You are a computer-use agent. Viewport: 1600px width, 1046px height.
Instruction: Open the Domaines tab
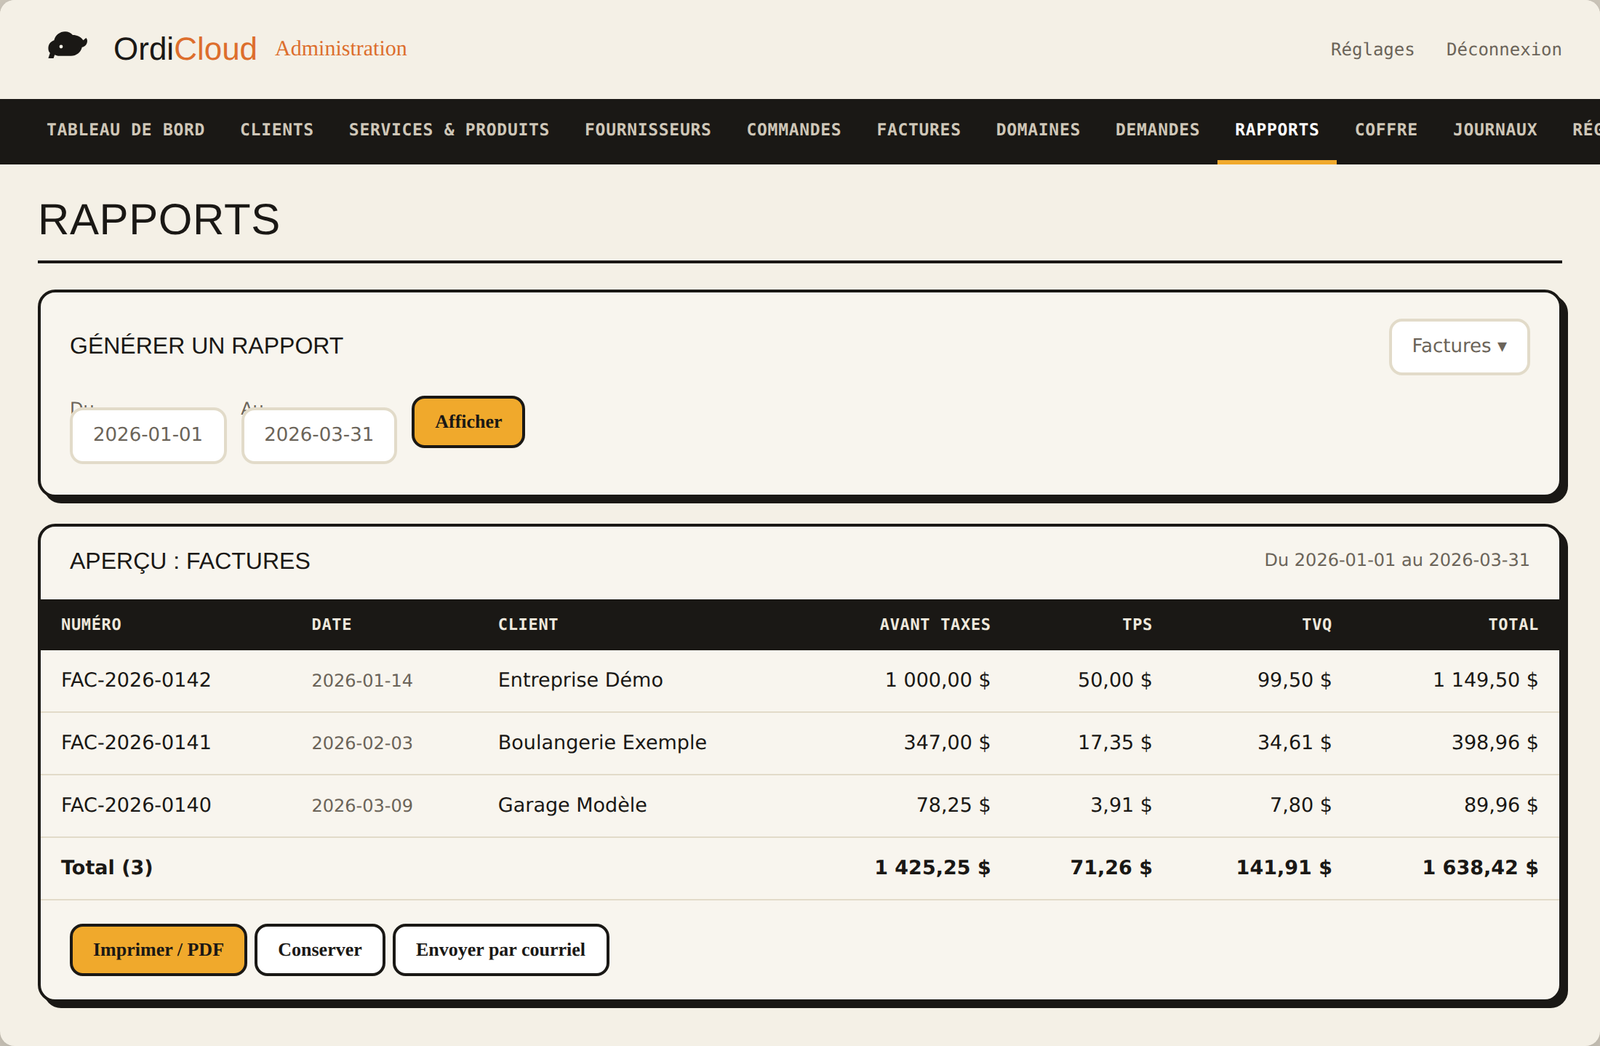click(x=1038, y=130)
